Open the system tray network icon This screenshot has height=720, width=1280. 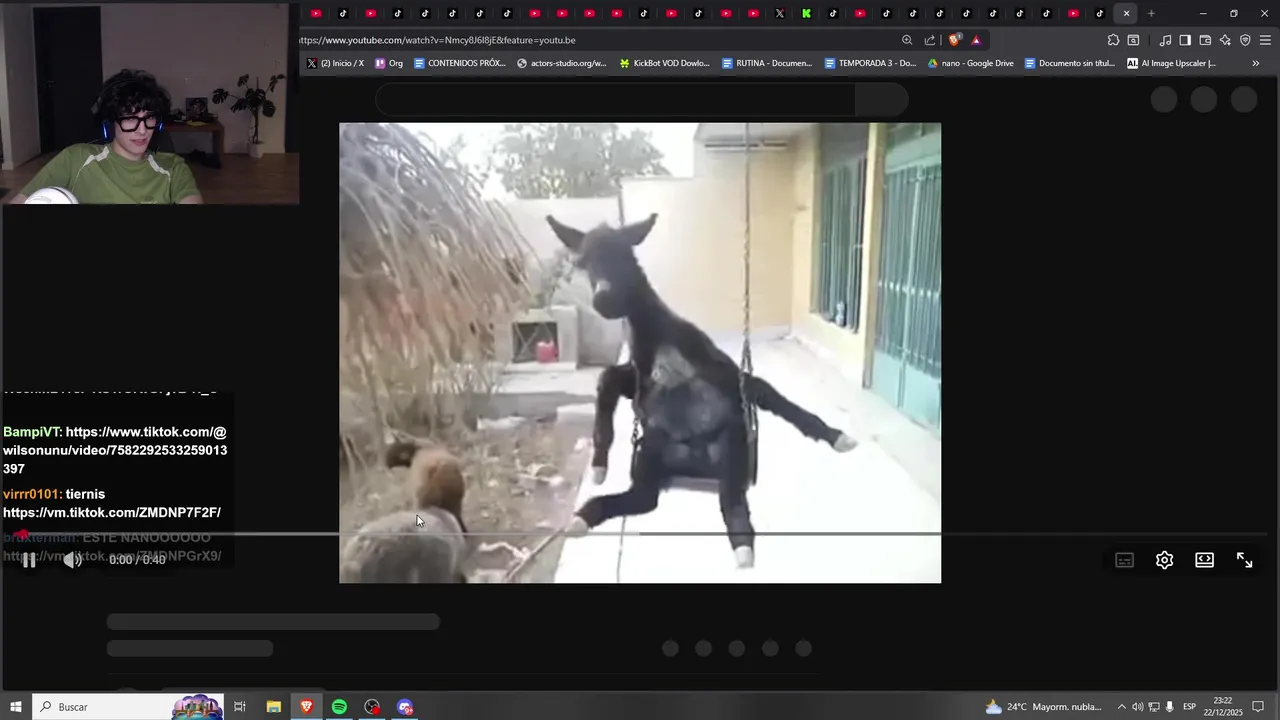point(1153,707)
